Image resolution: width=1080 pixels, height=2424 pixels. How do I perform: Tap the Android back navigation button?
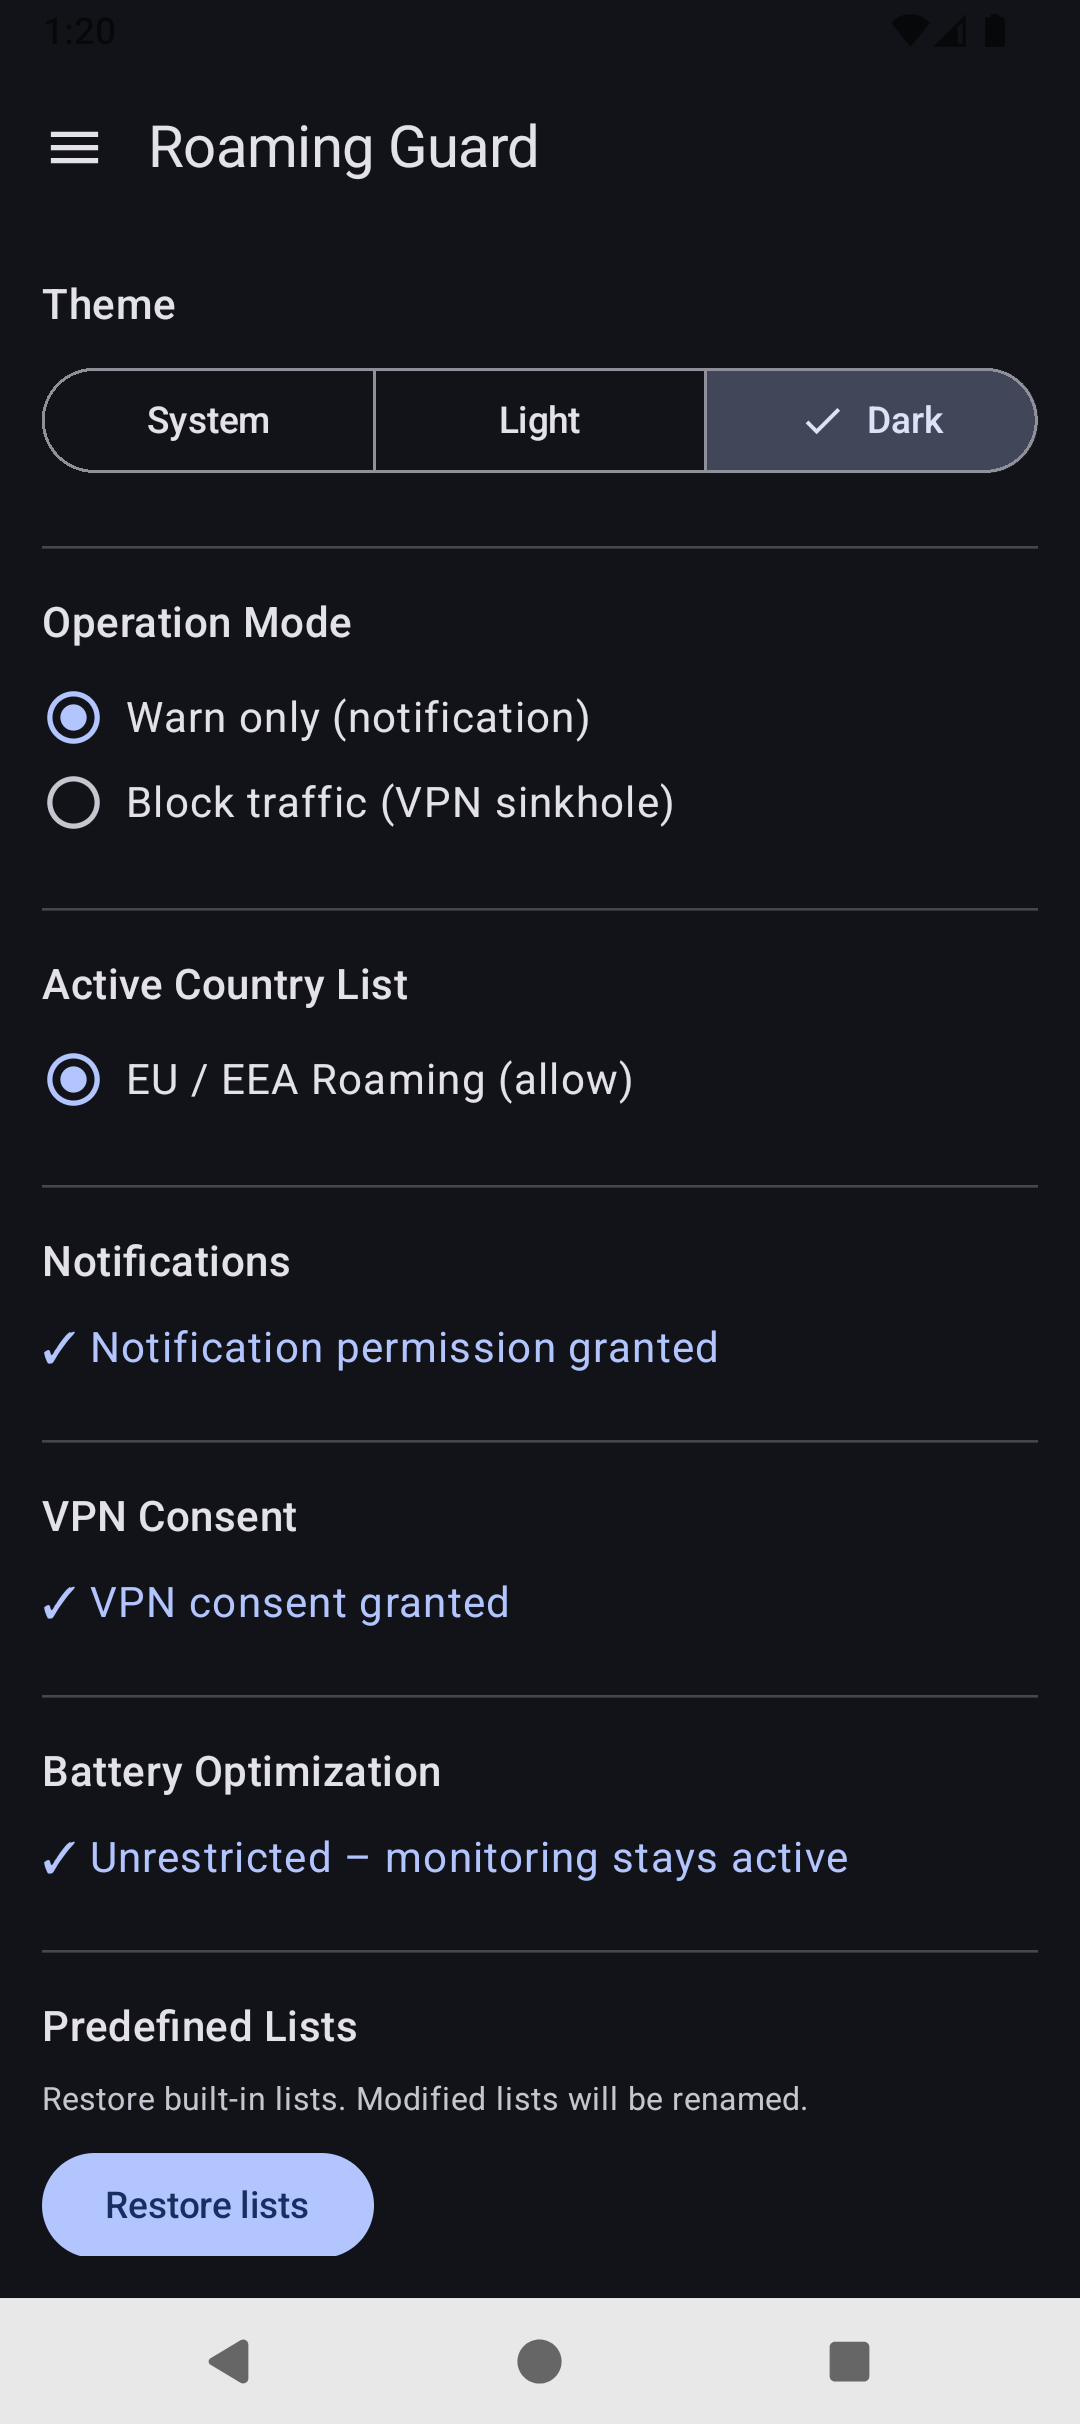(230, 2361)
